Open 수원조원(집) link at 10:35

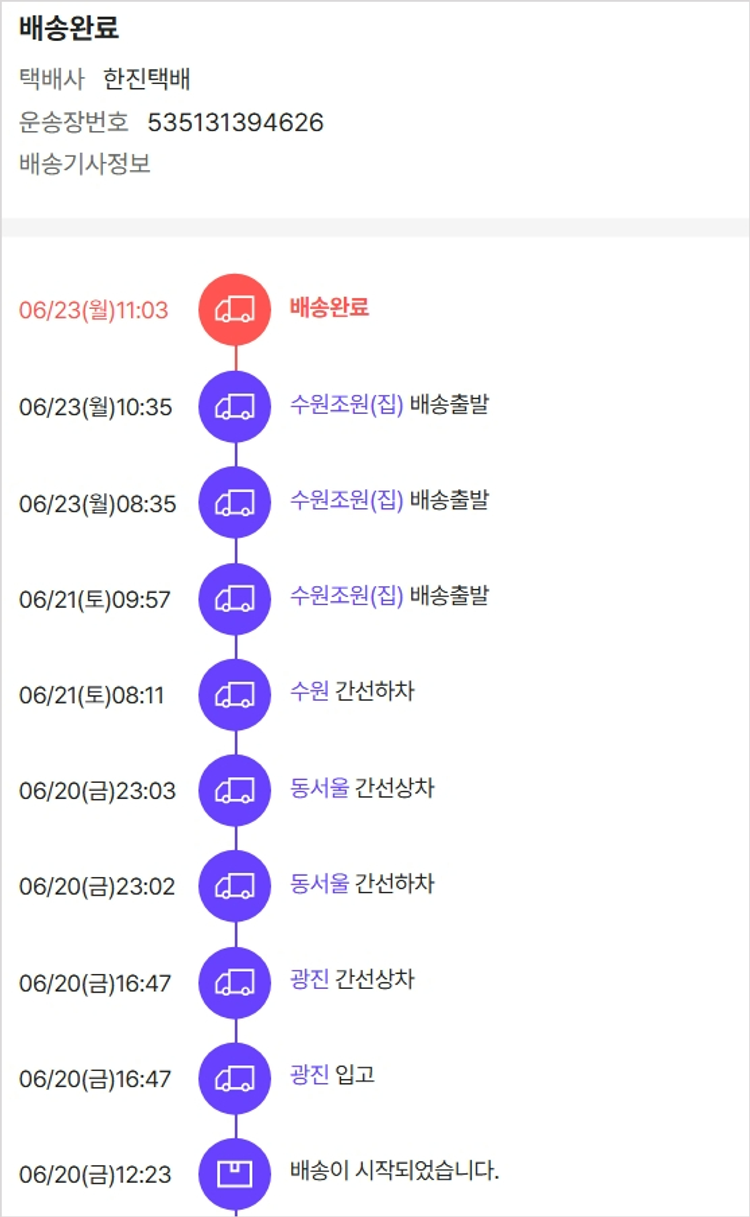point(346,405)
